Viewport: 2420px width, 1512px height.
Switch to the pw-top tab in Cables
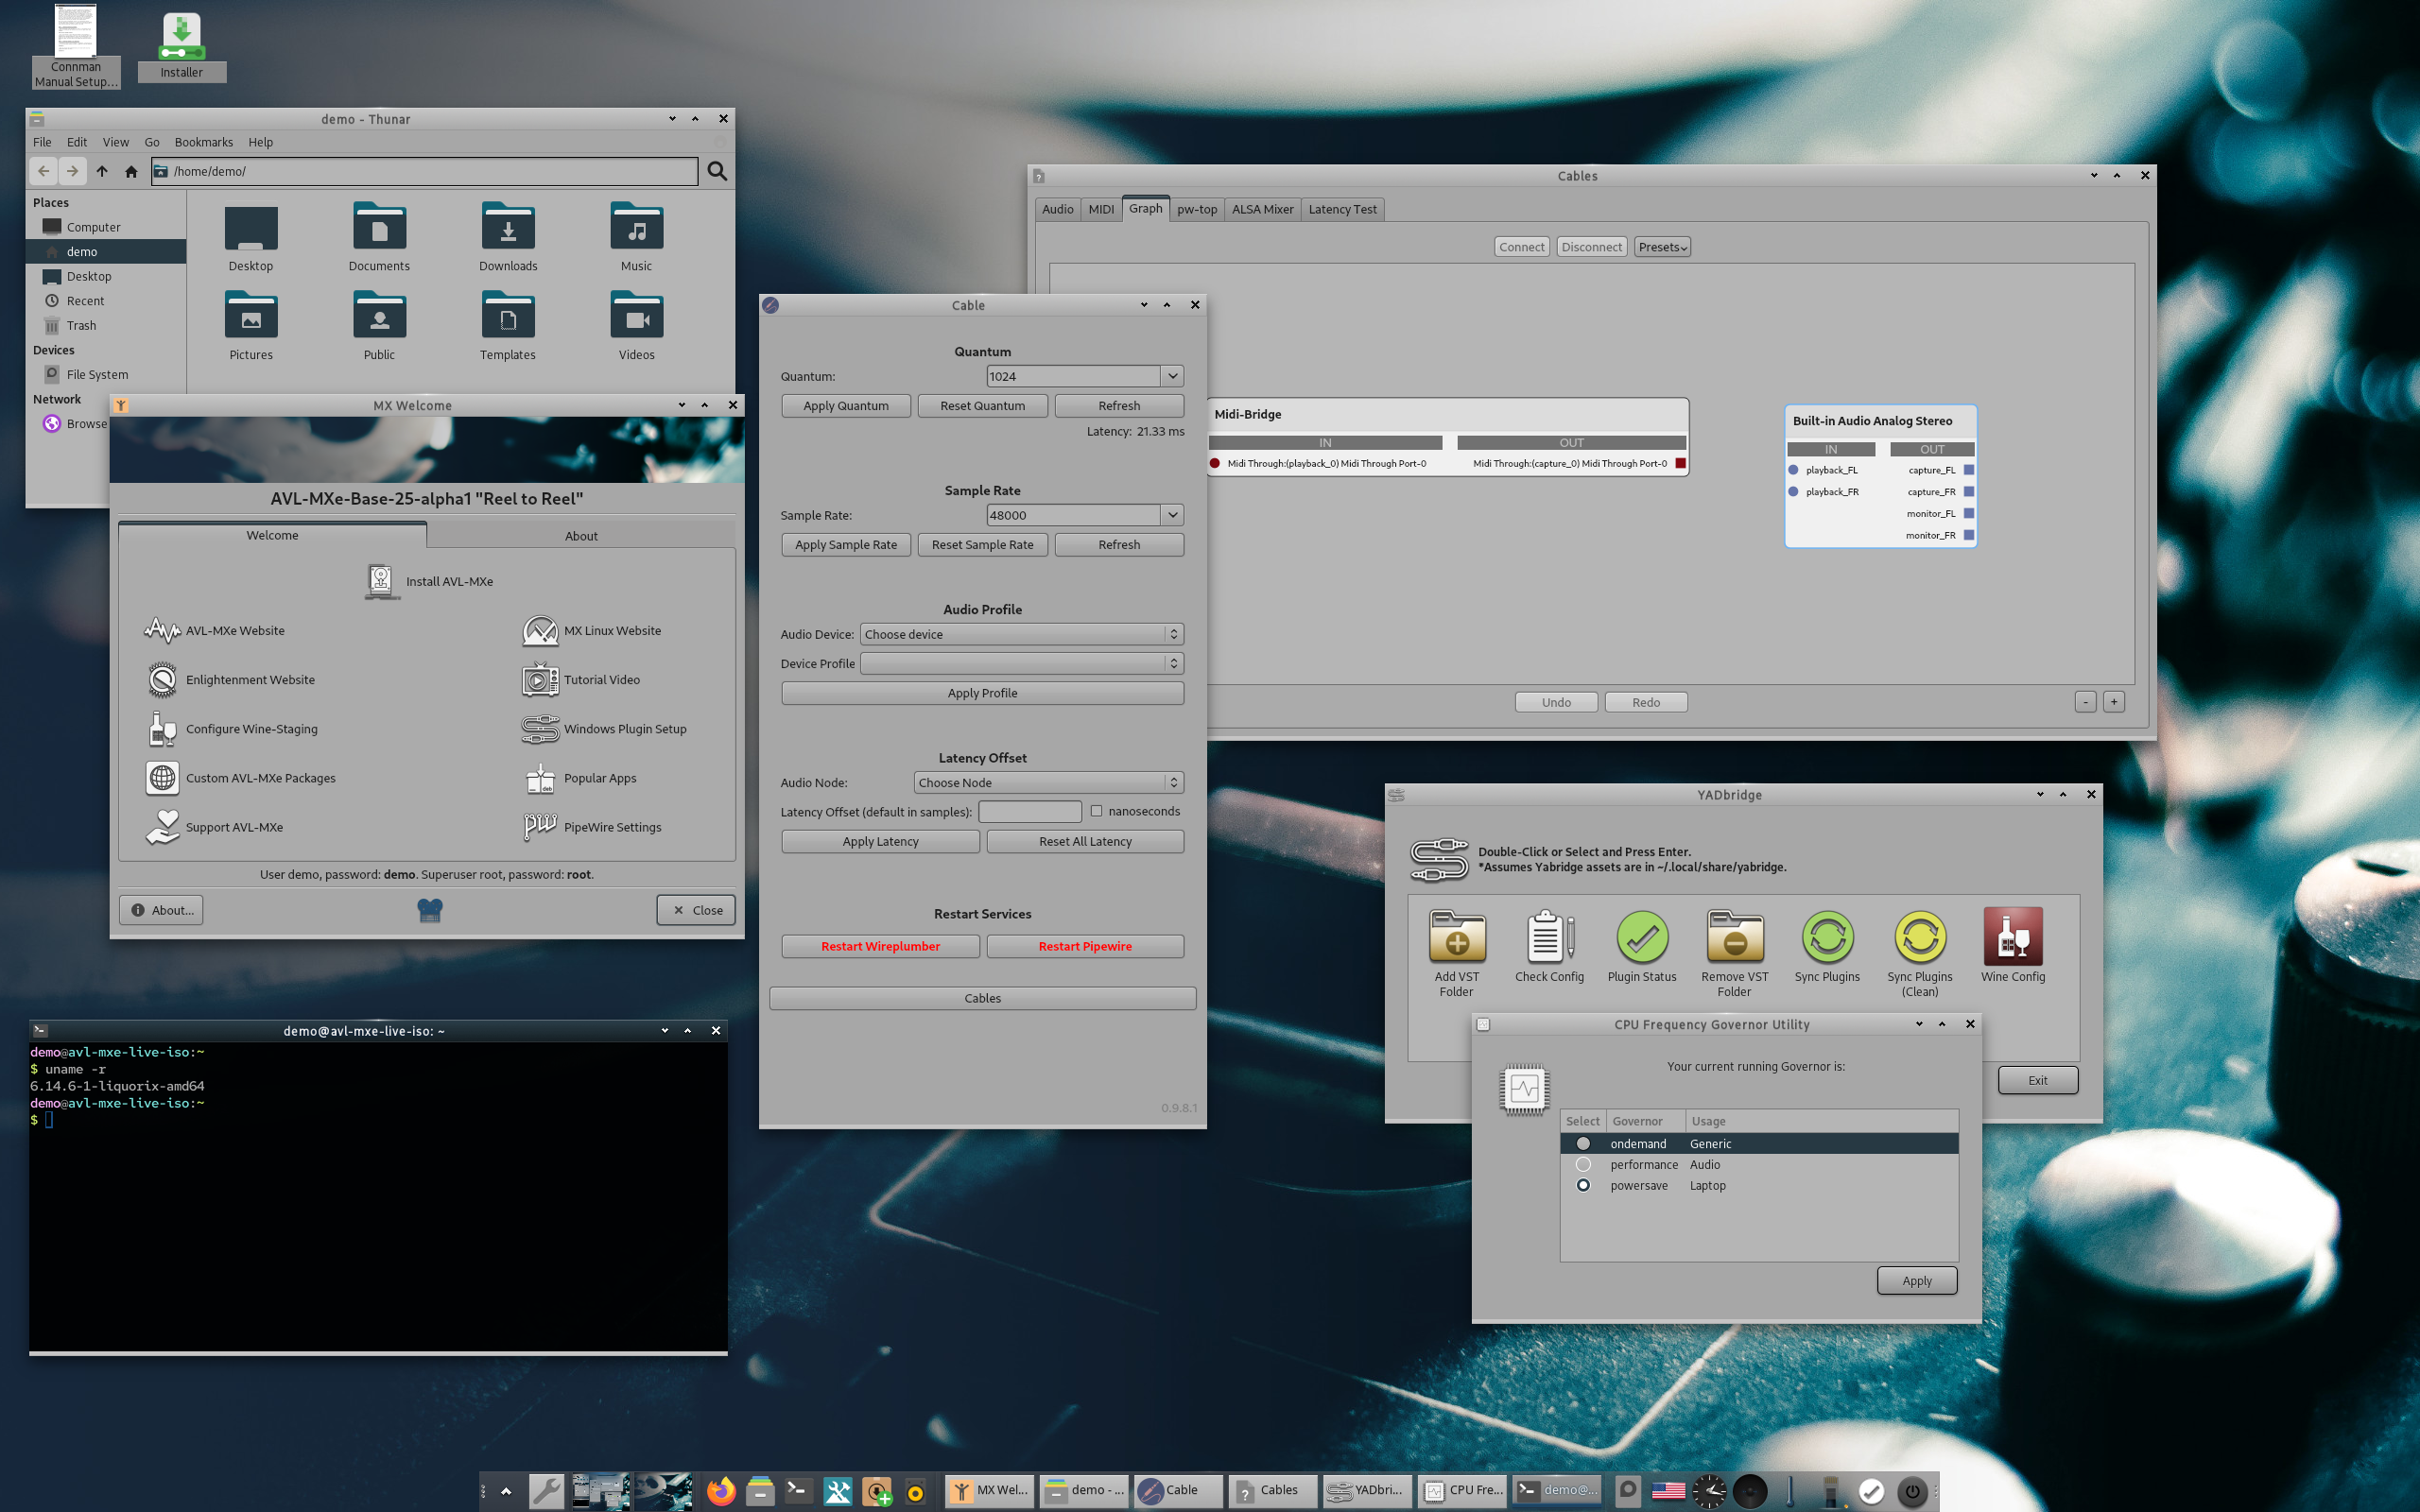pyautogui.click(x=1197, y=209)
